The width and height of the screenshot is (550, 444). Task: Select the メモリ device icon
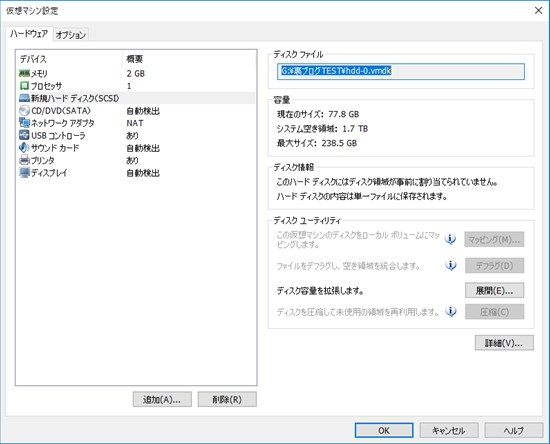(x=24, y=73)
